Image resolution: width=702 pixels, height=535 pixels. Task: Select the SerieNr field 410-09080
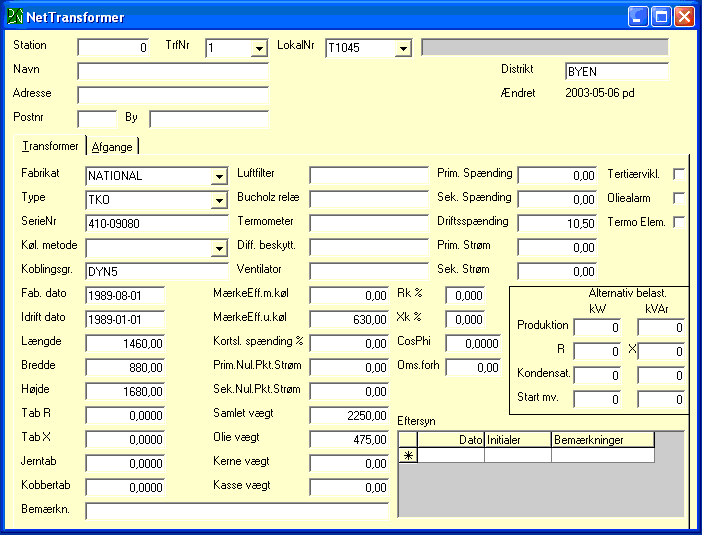coord(156,224)
